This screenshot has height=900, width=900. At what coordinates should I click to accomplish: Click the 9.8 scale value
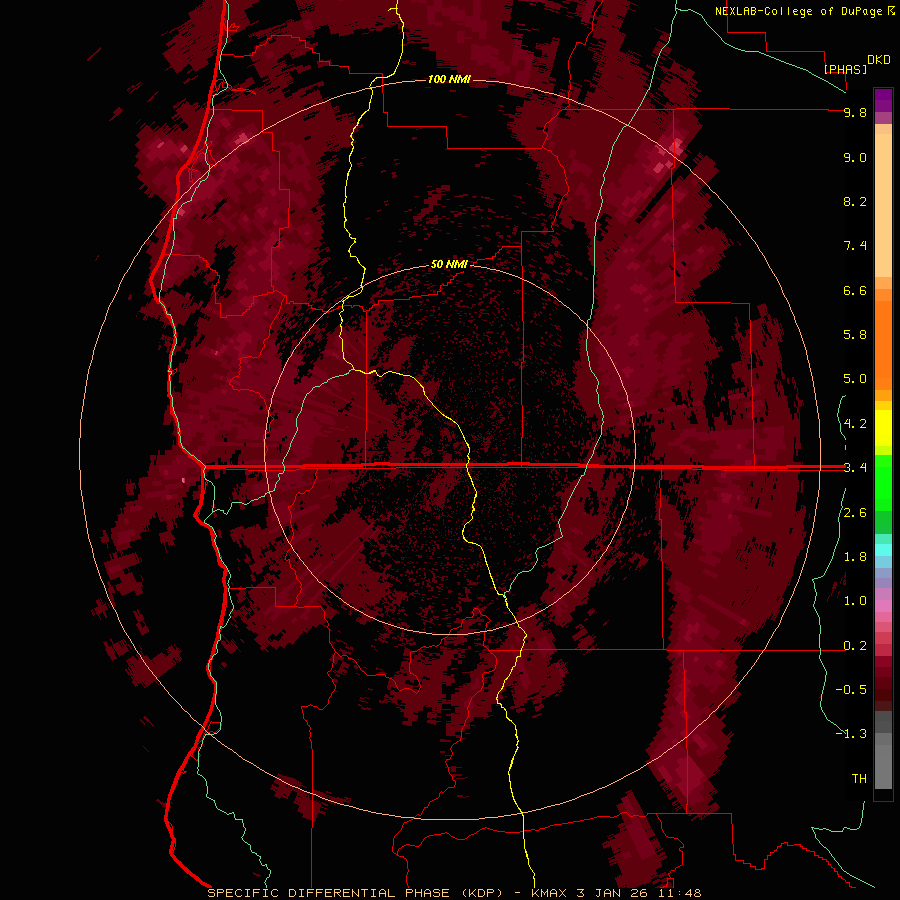(855, 112)
